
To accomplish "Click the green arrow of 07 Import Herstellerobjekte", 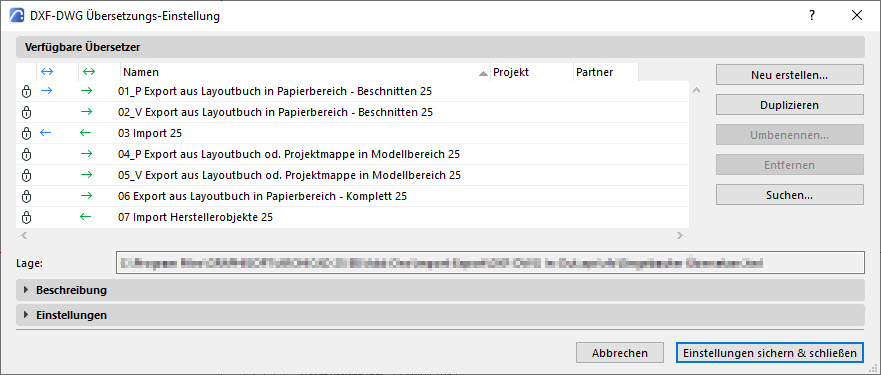I will click(85, 216).
